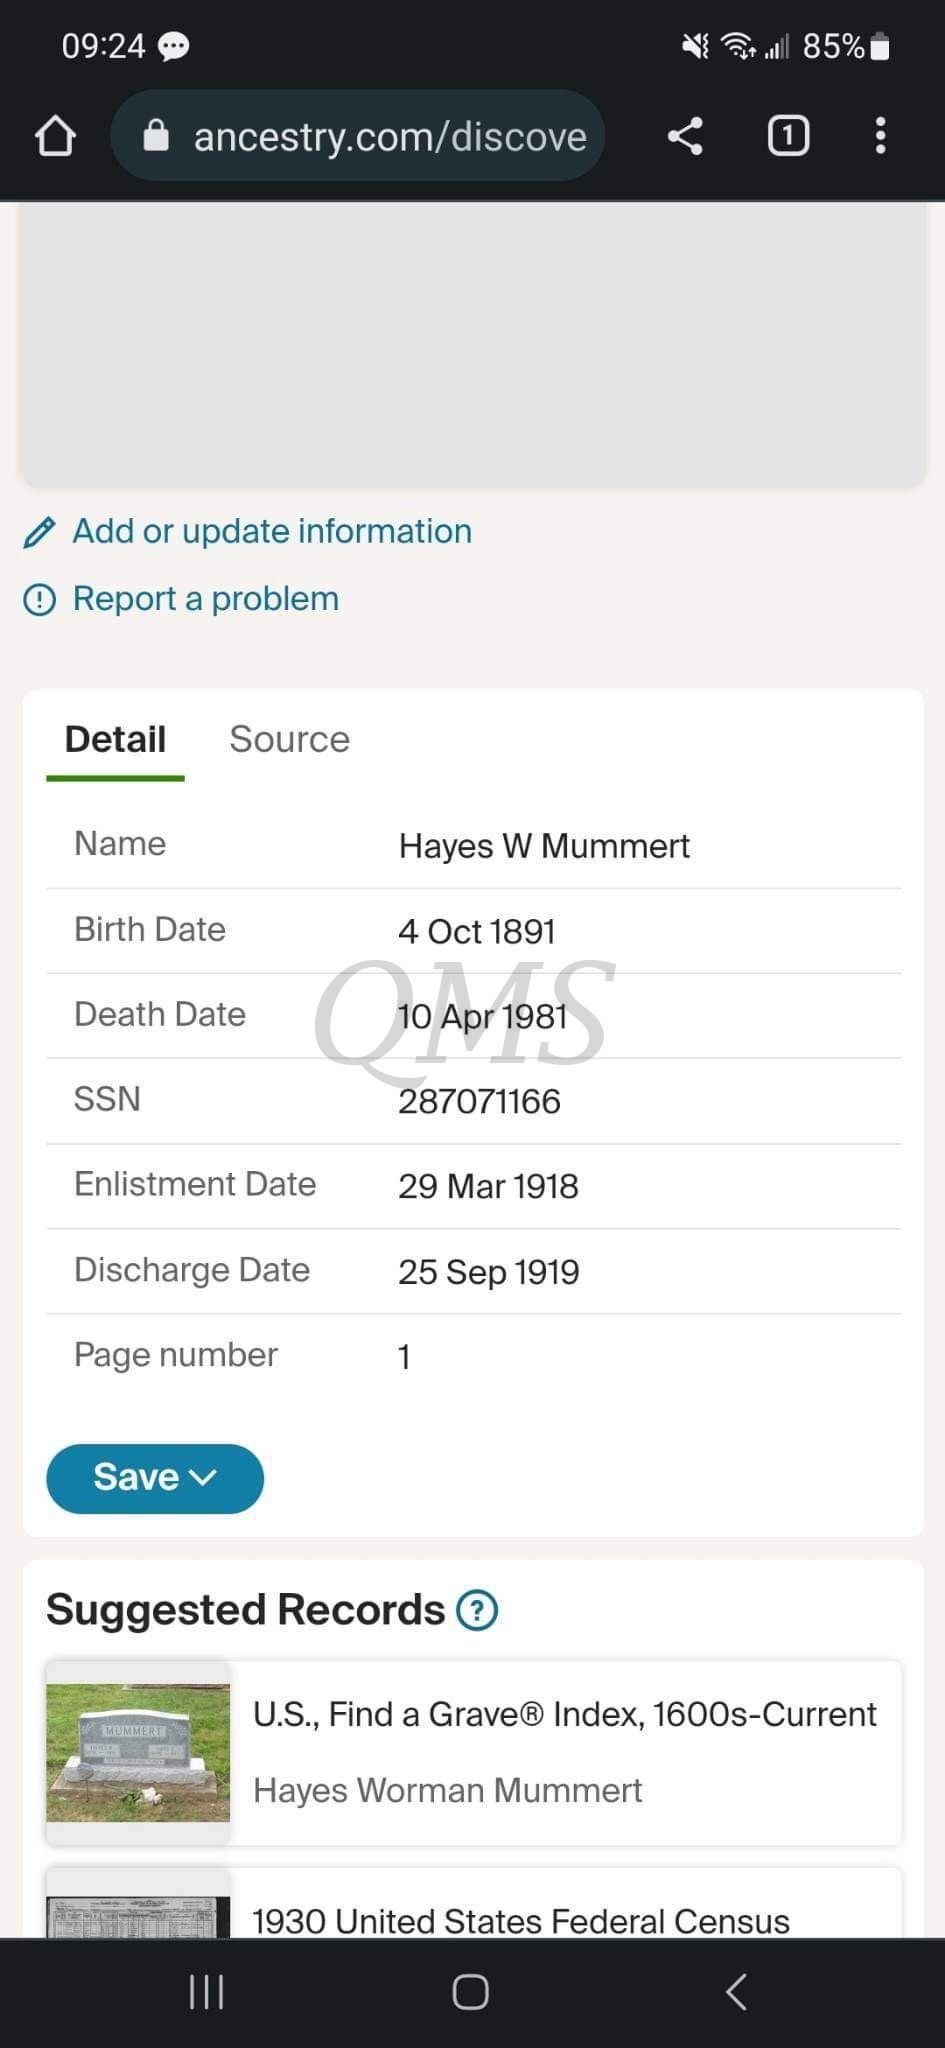Click the pencil icon beside Add or update
The image size is (945, 2048).
click(39, 532)
